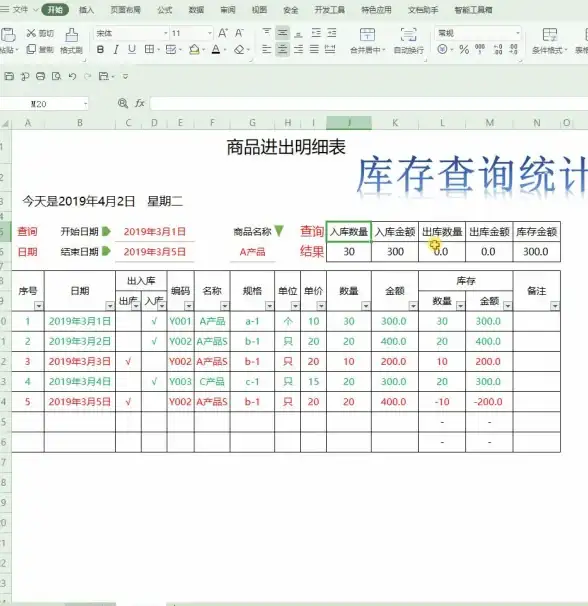Viewport: 588px width, 606px height.
Task: Click the undo arrow icon
Action: click(x=72, y=77)
